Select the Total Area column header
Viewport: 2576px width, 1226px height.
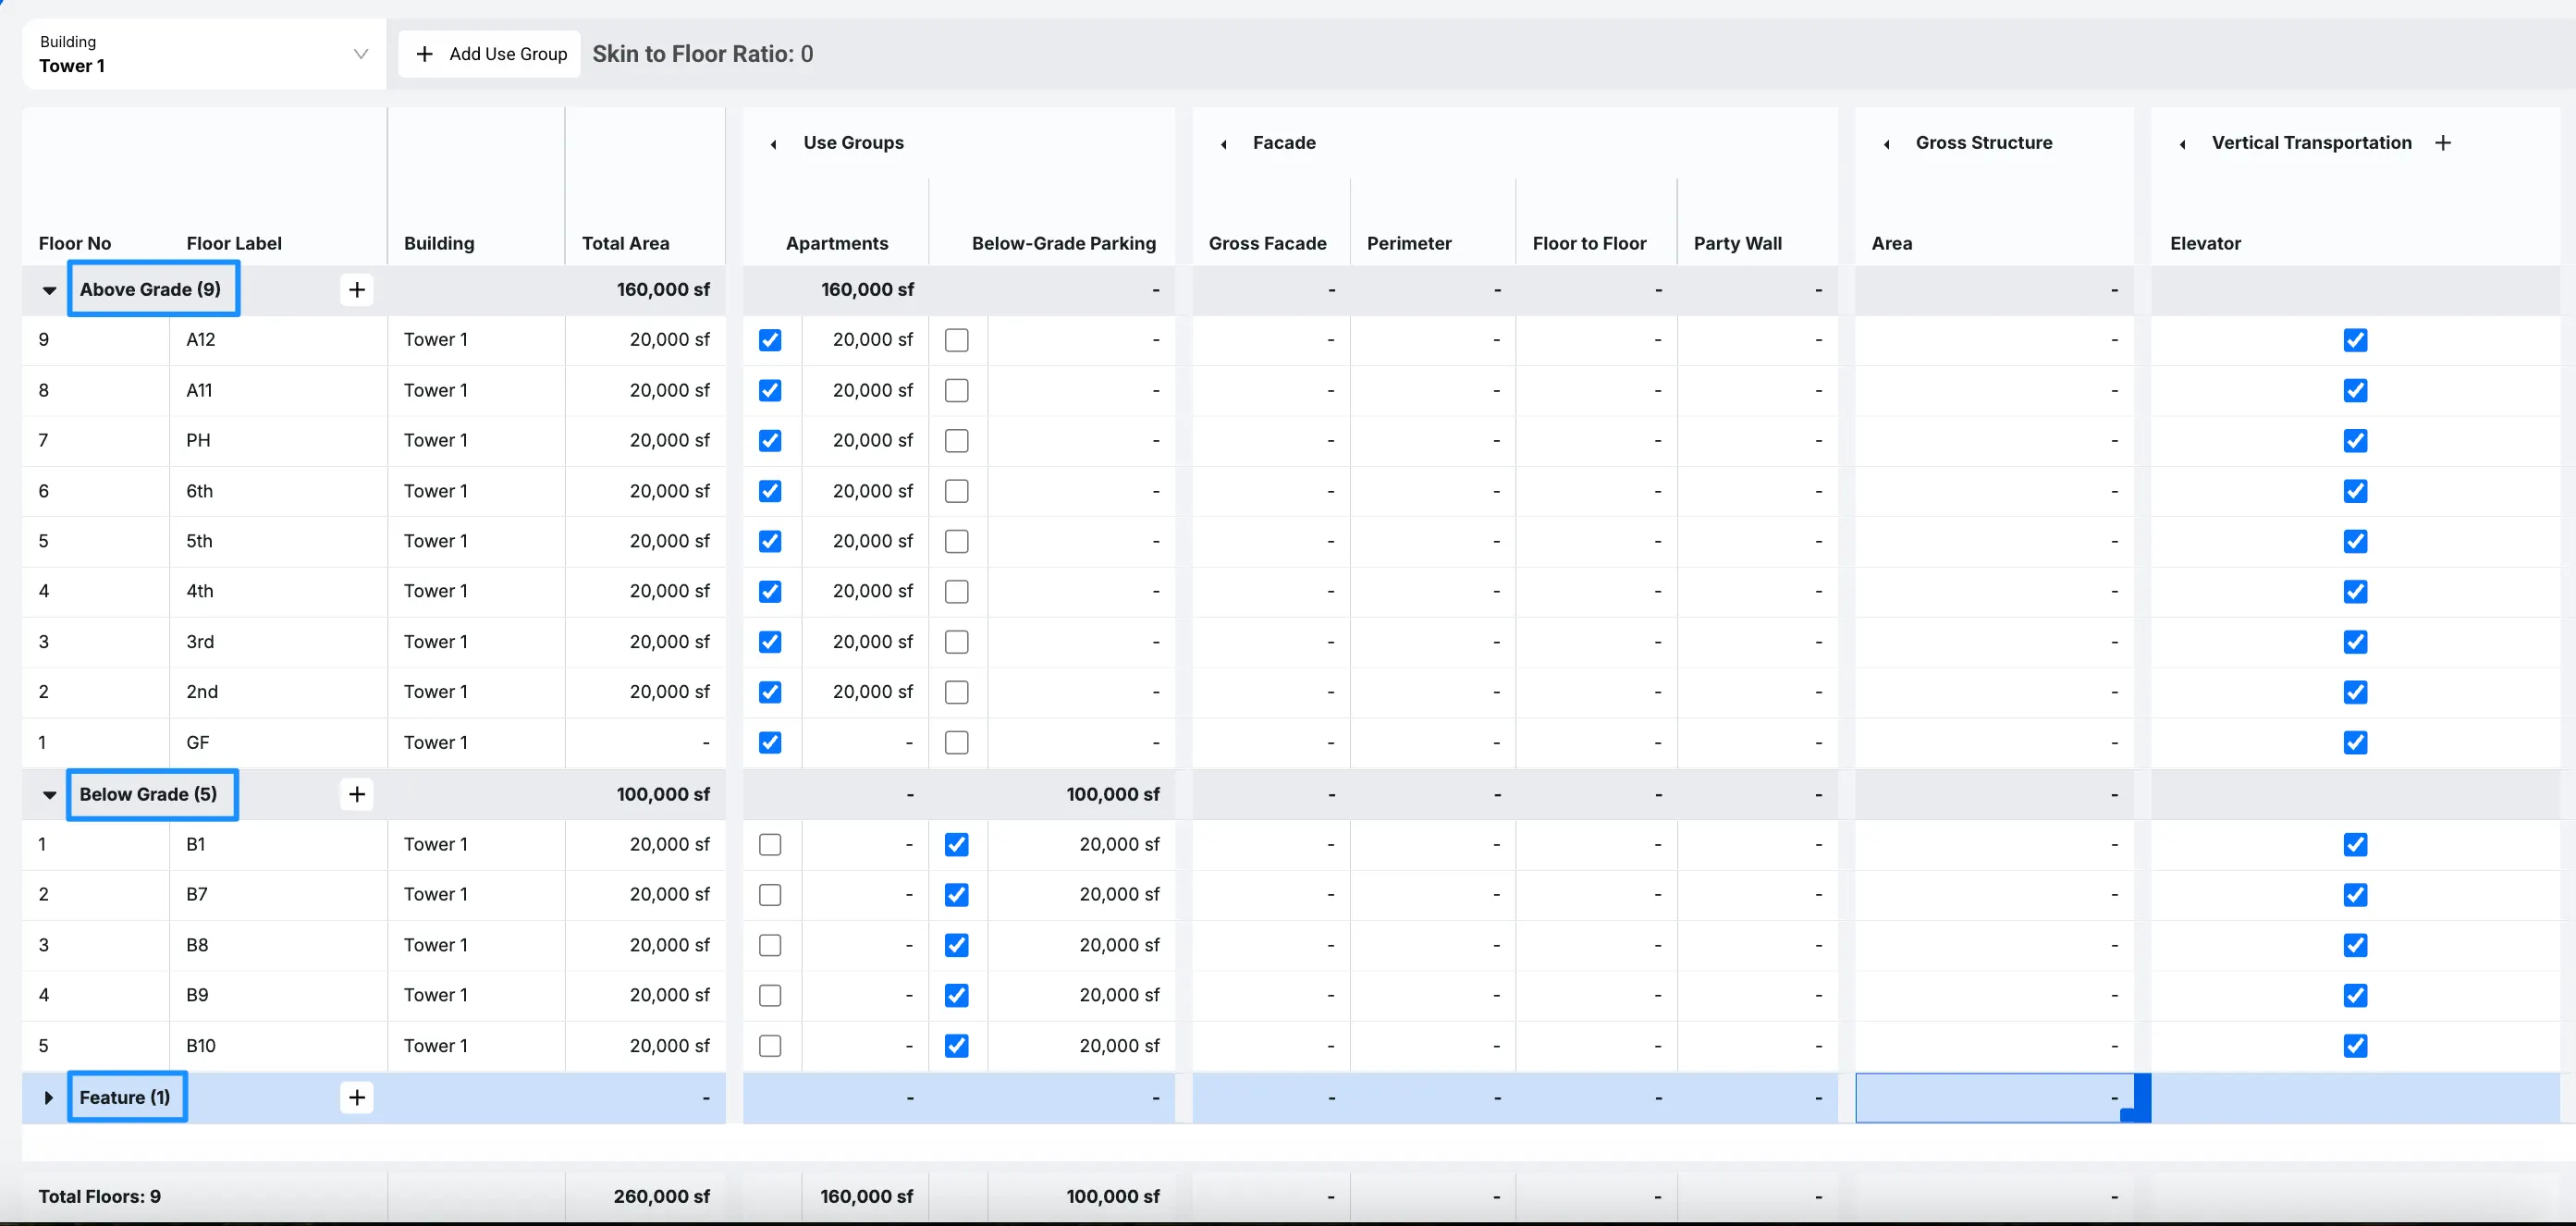point(625,243)
